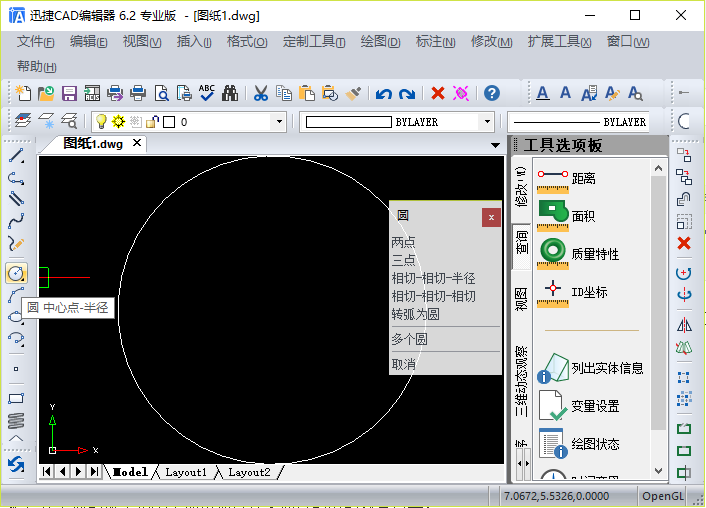Click the variable settings (变量设置) tool
706x508 pixels.
(x=578, y=406)
